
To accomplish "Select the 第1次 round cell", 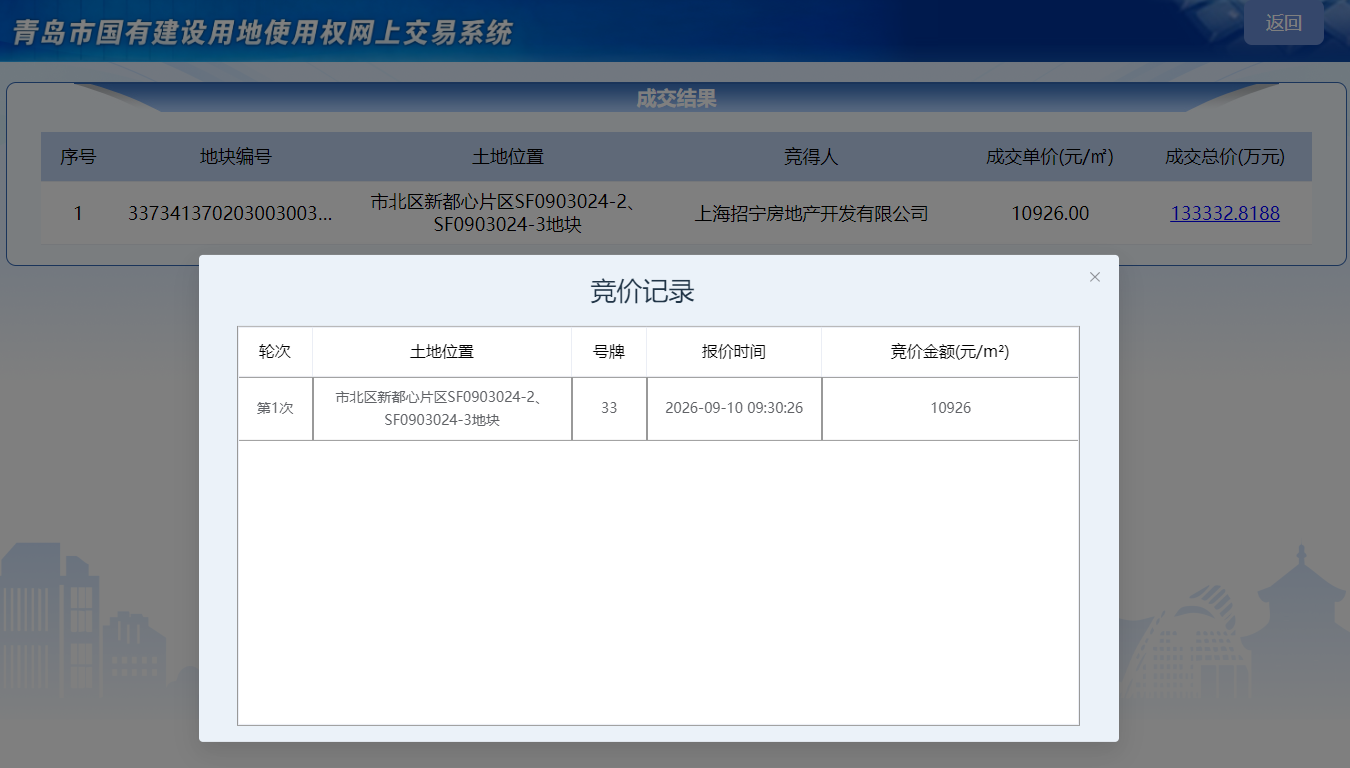I will coord(275,408).
